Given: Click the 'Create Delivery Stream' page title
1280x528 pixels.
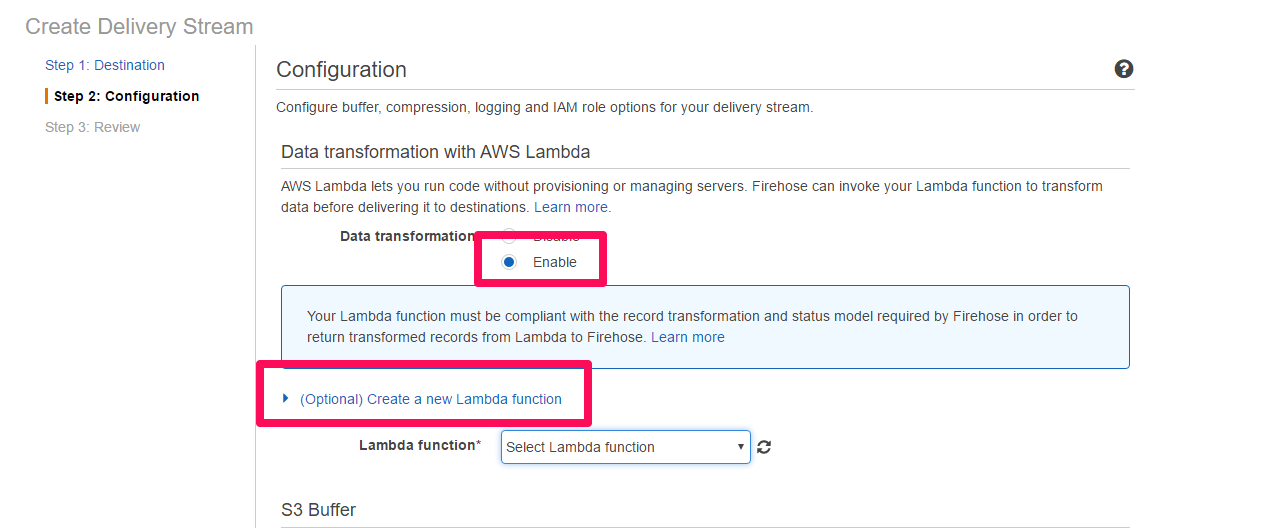Looking at the screenshot, I should tap(139, 27).
